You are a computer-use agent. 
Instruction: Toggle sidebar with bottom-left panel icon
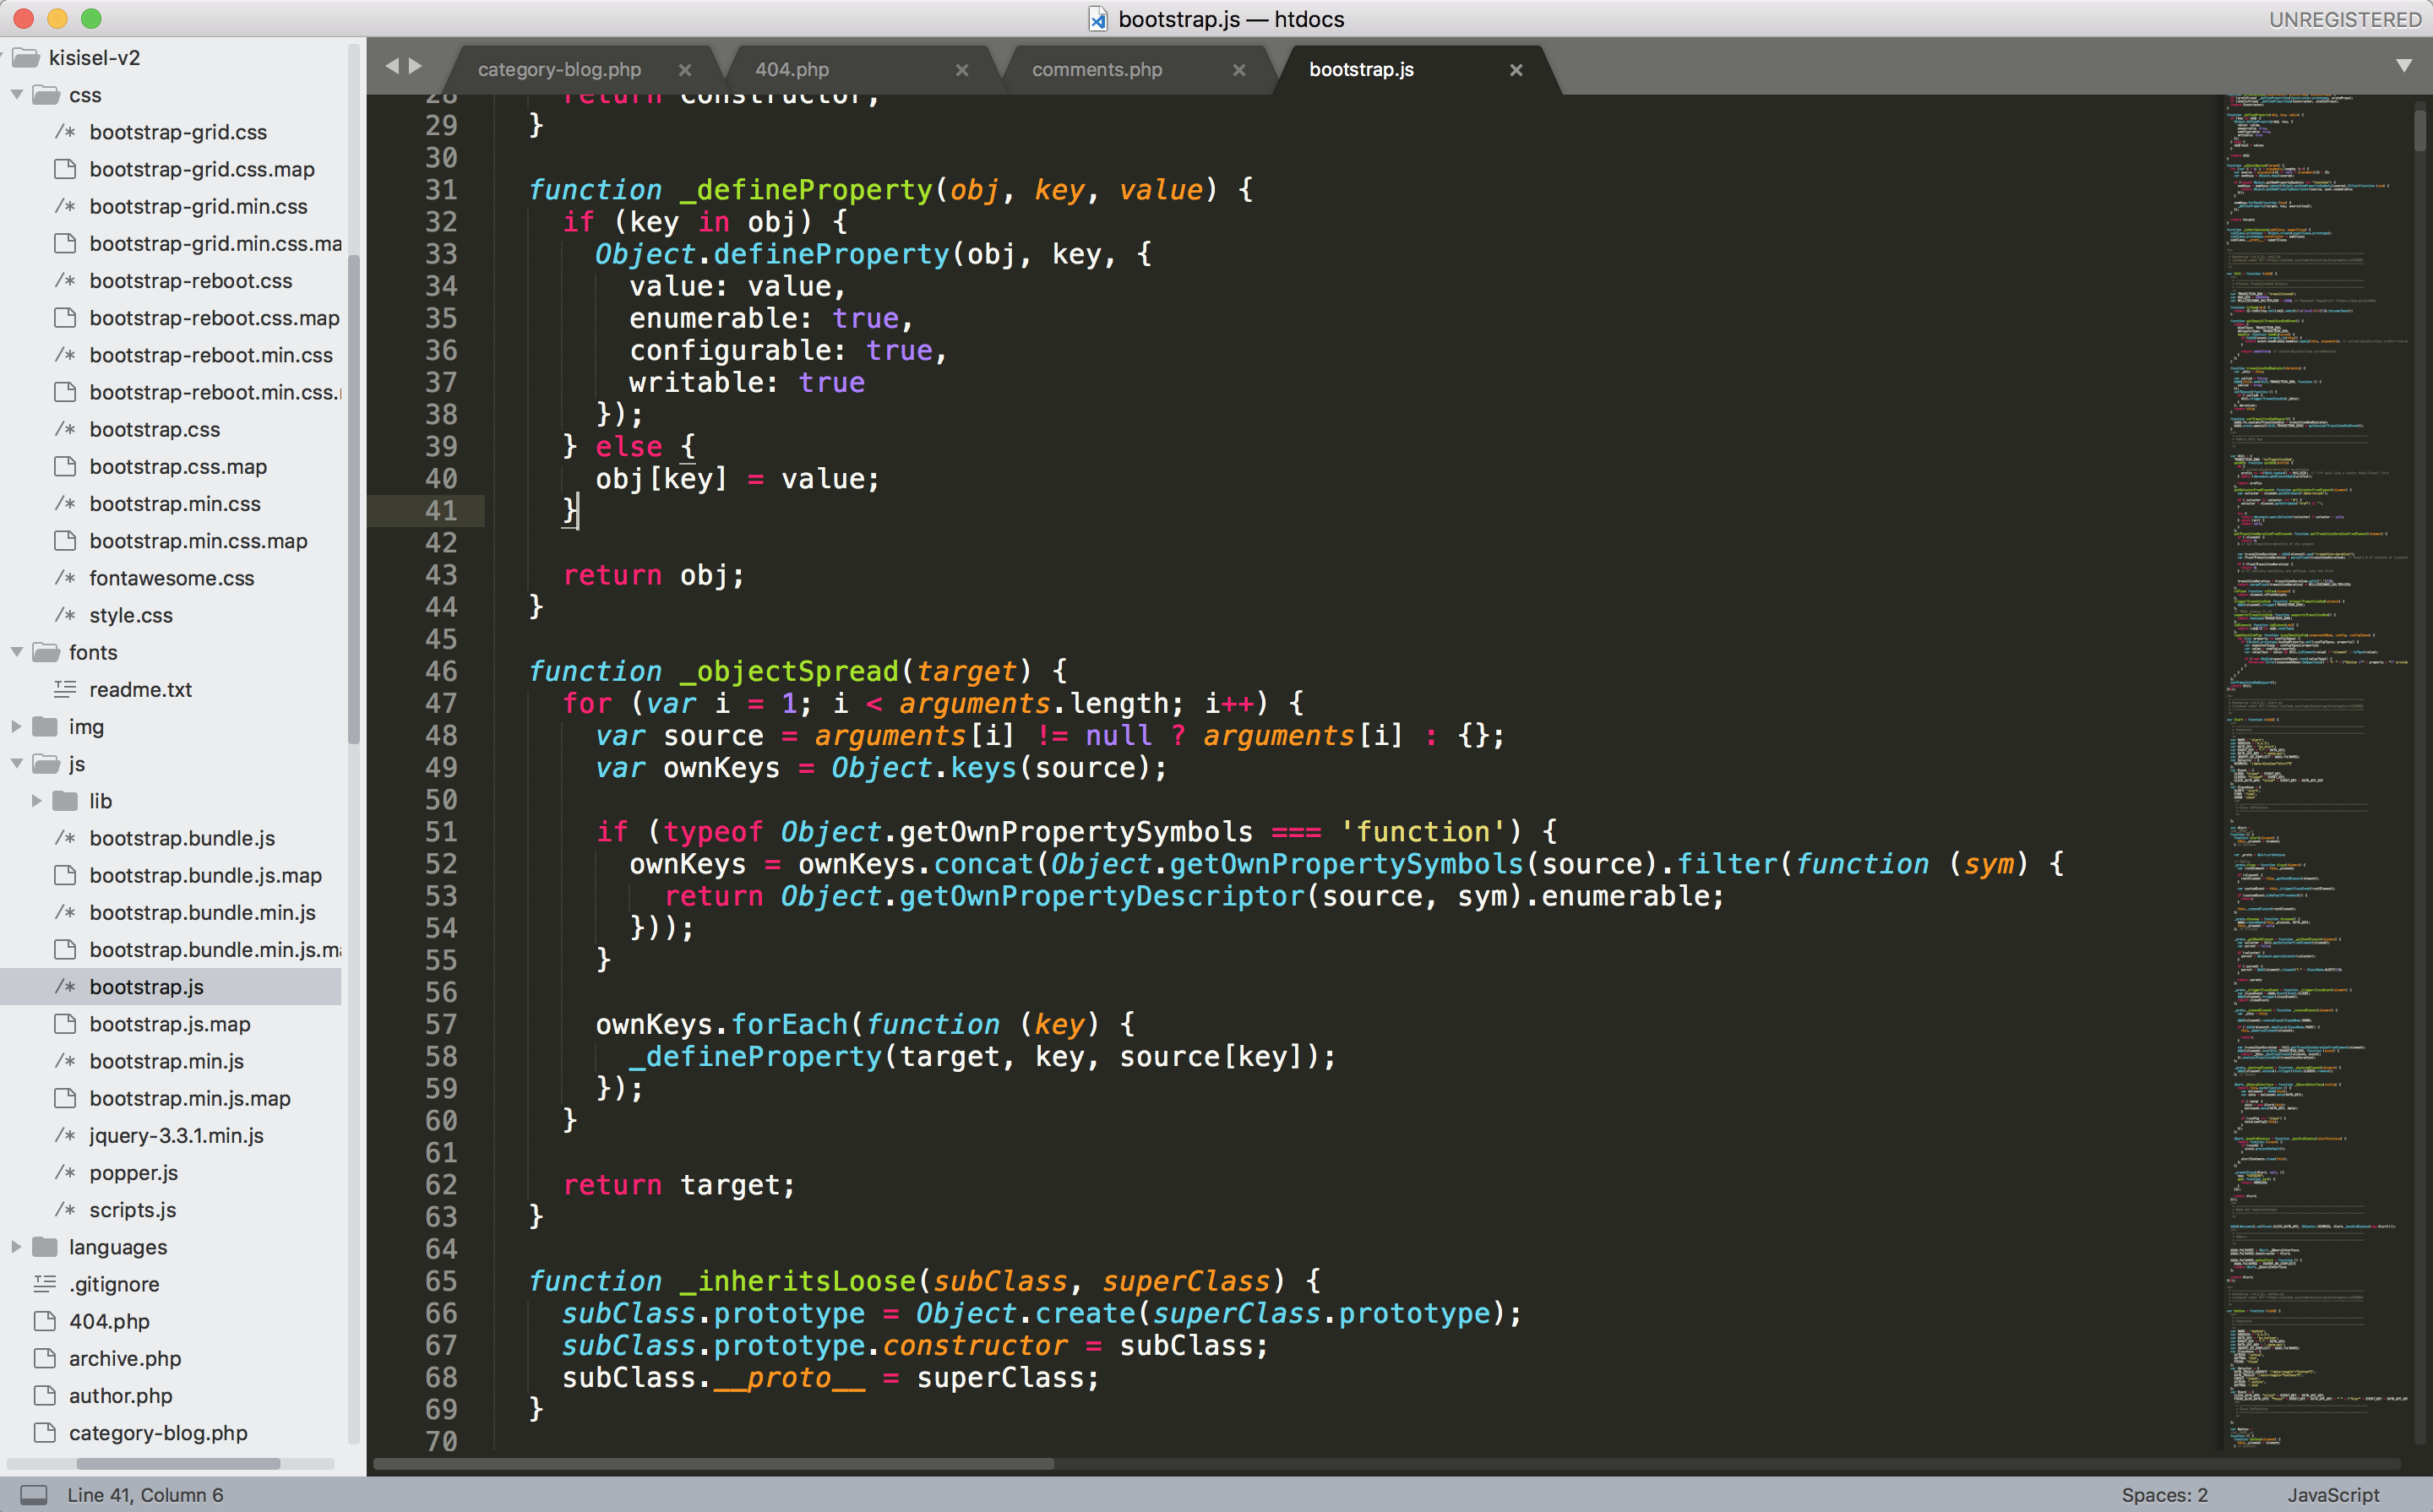point(33,1494)
